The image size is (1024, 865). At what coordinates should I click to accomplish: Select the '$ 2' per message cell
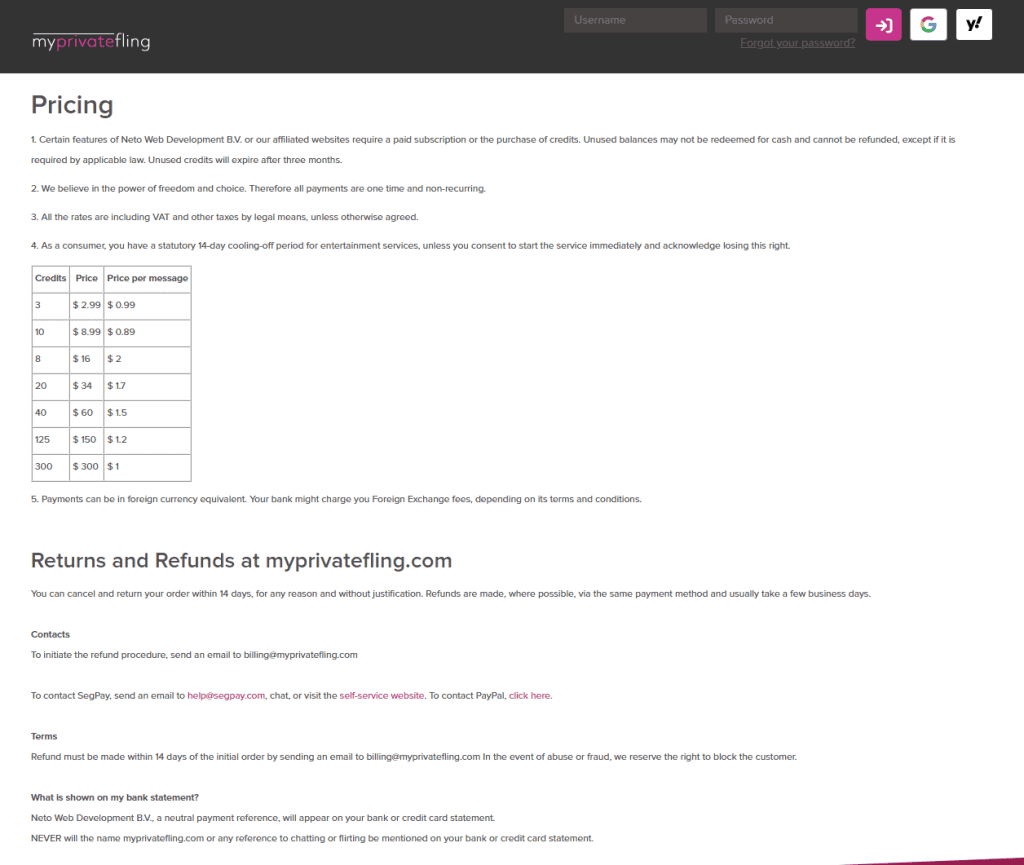tap(147, 359)
